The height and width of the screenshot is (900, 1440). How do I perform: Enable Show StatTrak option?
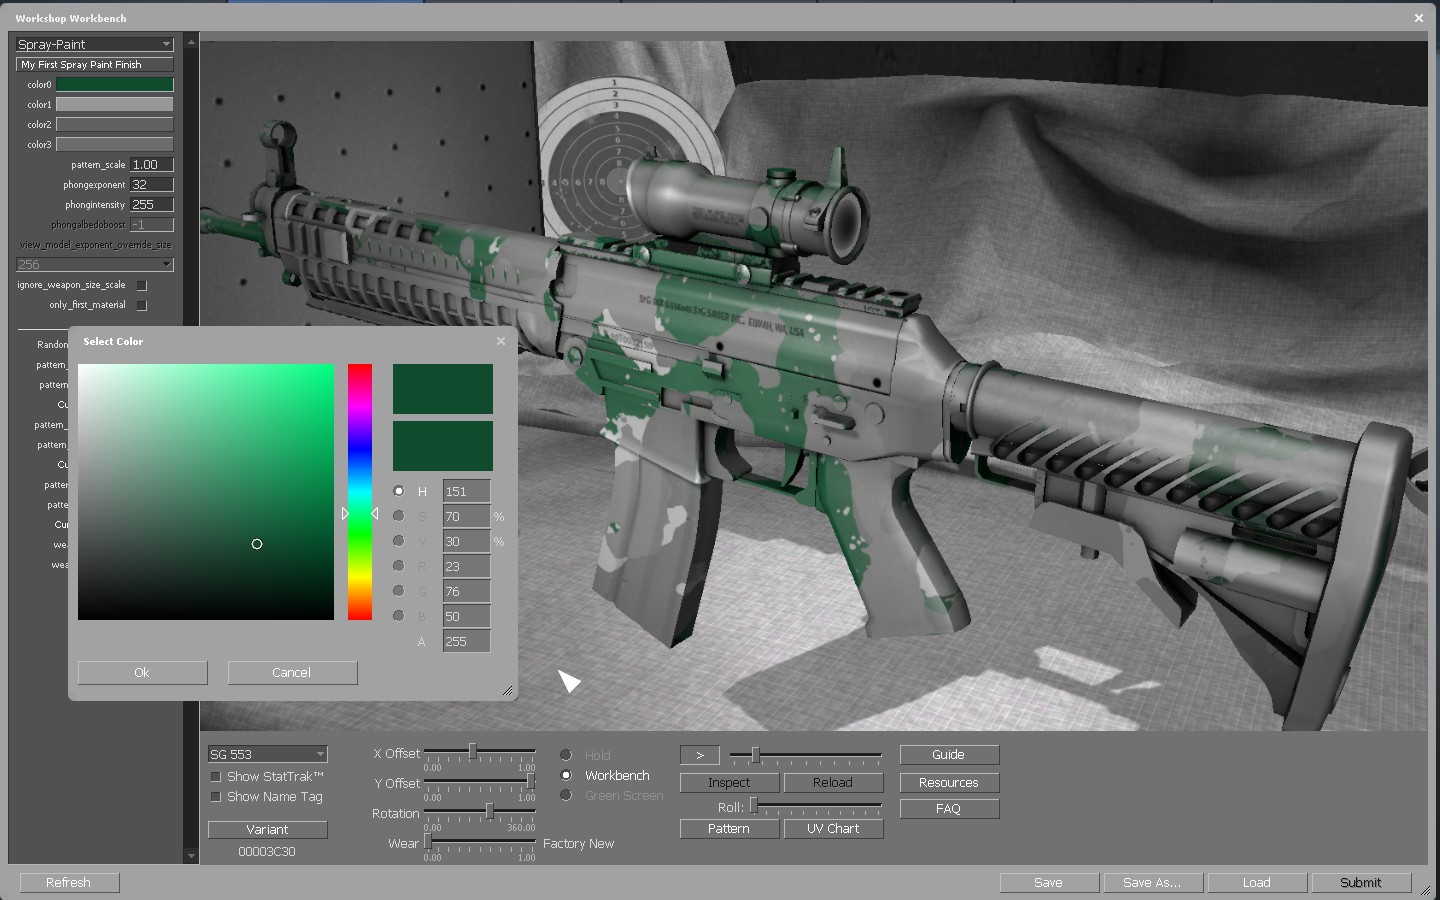215,777
